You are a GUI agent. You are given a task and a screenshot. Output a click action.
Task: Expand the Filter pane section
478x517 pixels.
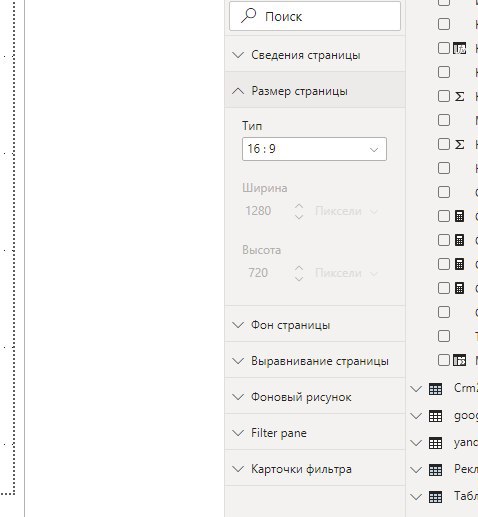(315, 433)
